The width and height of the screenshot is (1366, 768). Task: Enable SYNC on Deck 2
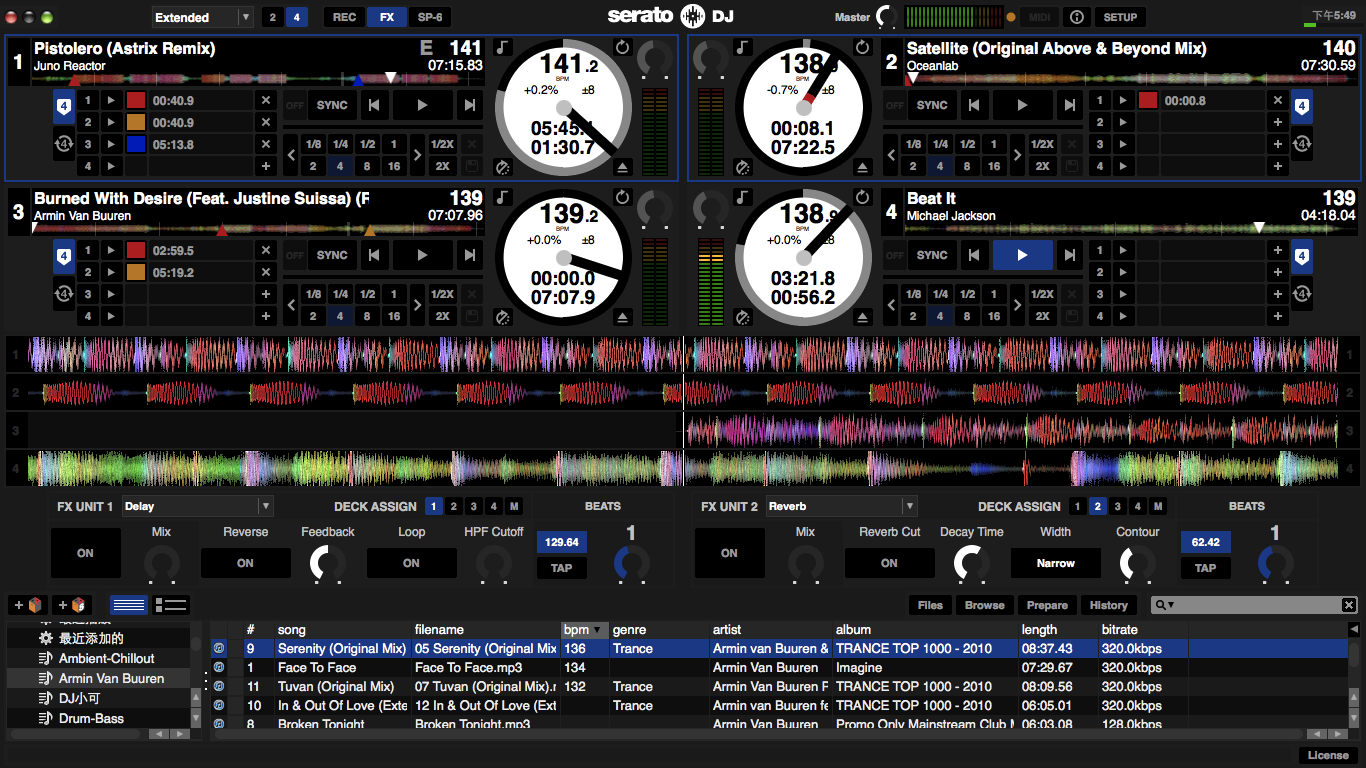point(931,104)
